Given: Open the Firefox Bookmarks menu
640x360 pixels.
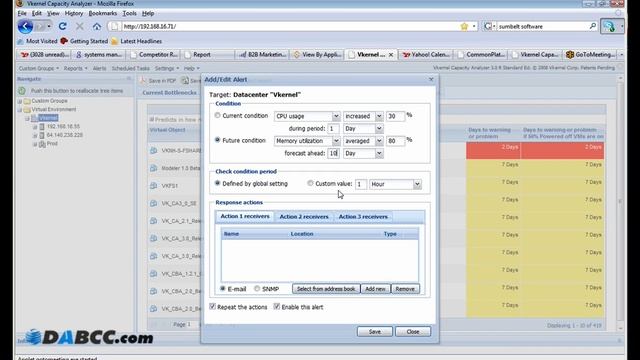Looking at the screenshot, I should point(102,13).
